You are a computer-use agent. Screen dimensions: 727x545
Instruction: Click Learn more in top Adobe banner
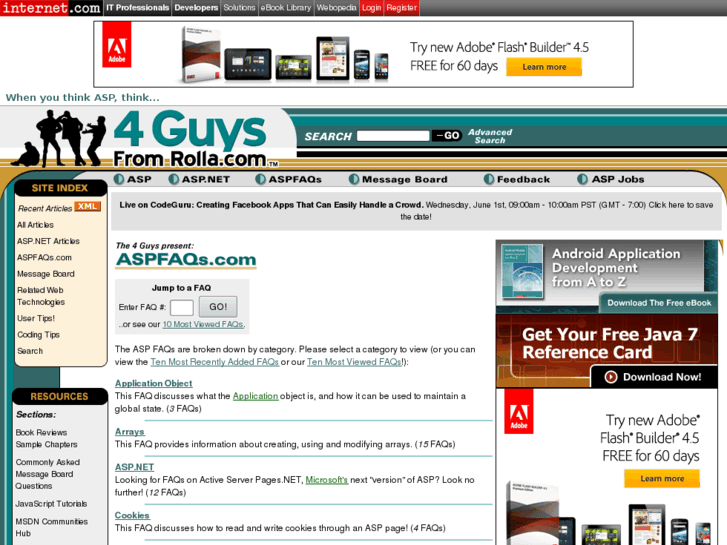[544, 67]
